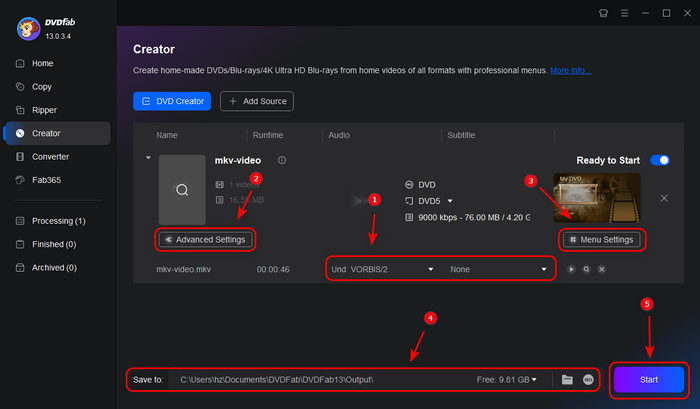Open the More info link
The width and height of the screenshot is (700, 409).
click(570, 70)
